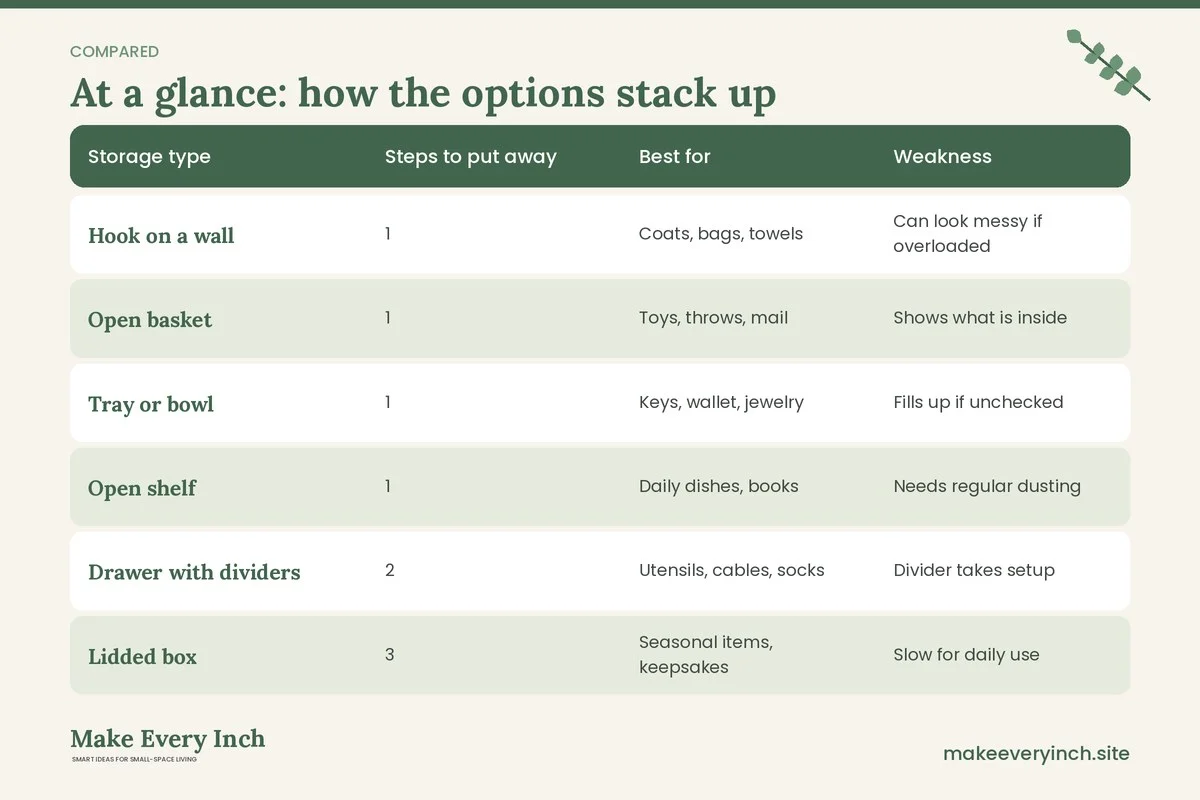1200x800 pixels.
Task: Click 'Seasonal items, keepsakes' cell
Action: (706, 654)
